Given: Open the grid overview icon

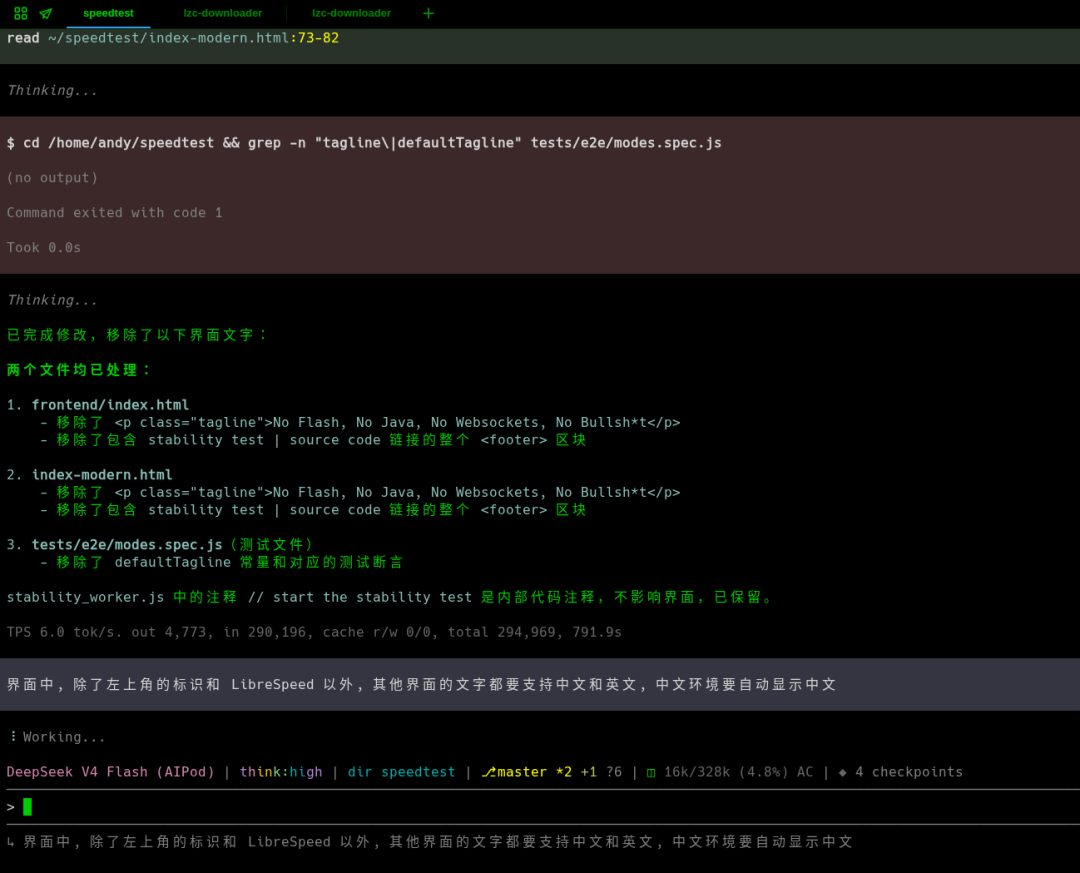Looking at the screenshot, I should 21,13.
